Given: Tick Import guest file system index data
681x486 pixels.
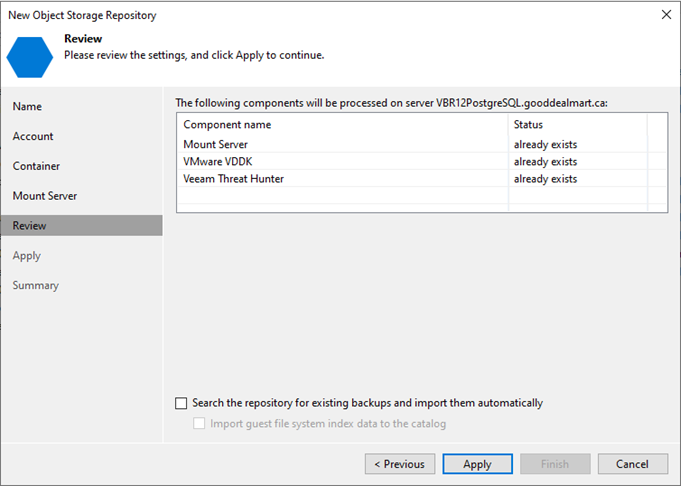Looking at the screenshot, I should tap(199, 423).
